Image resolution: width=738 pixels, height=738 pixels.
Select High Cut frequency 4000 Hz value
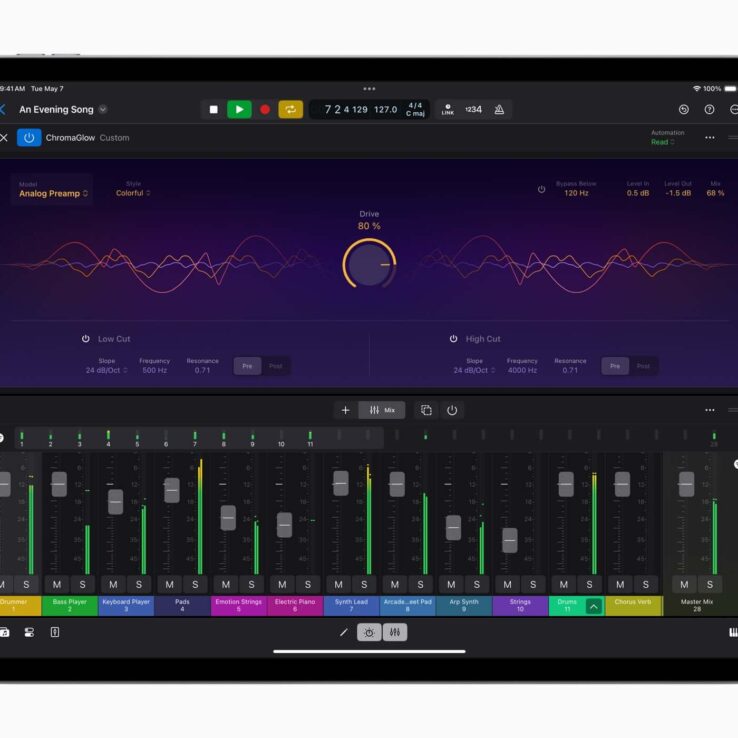click(522, 370)
